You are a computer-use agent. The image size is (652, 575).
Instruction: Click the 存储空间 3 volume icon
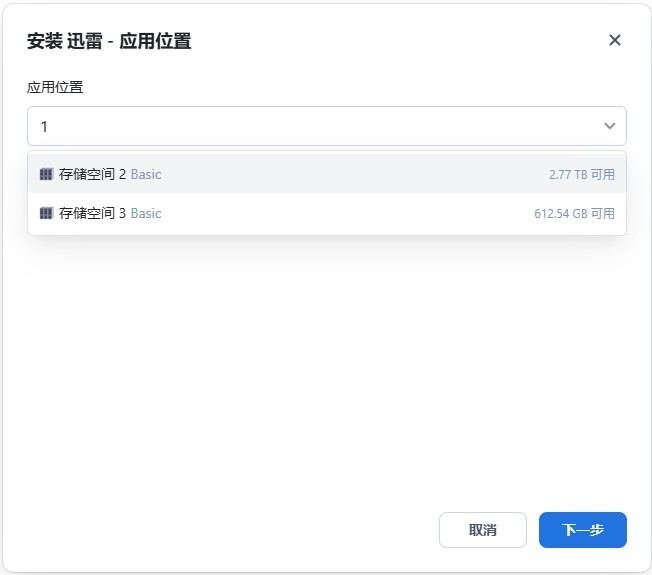(46, 213)
